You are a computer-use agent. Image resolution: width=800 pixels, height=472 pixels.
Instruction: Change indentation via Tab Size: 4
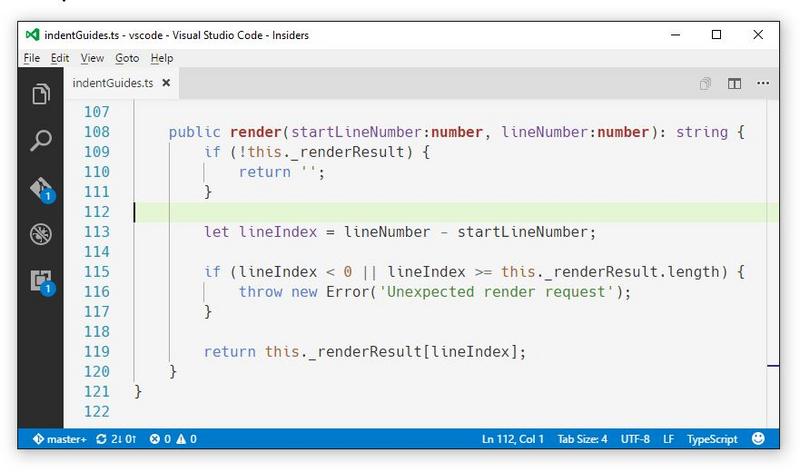click(x=582, y=439)
